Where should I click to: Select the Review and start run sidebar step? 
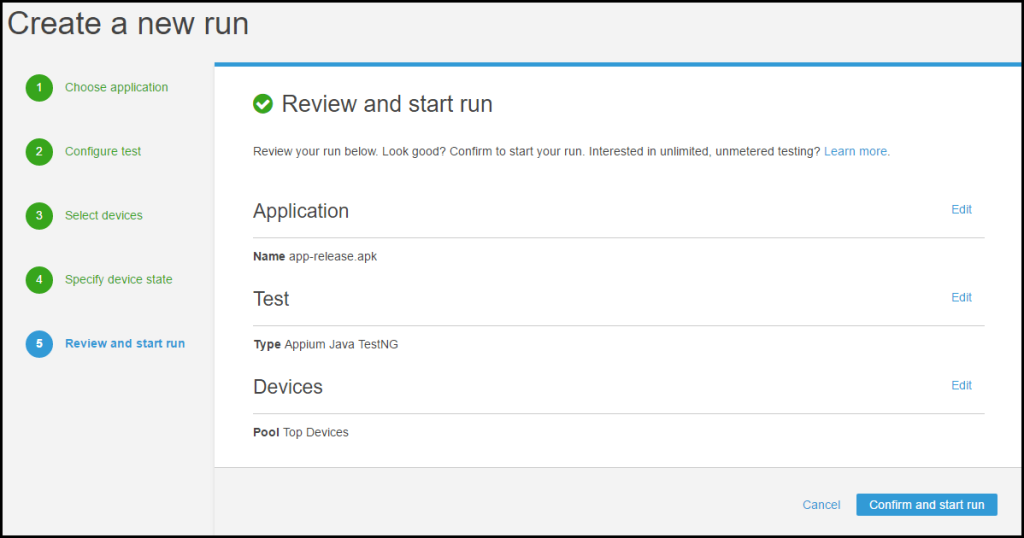[x=125, y=344]
